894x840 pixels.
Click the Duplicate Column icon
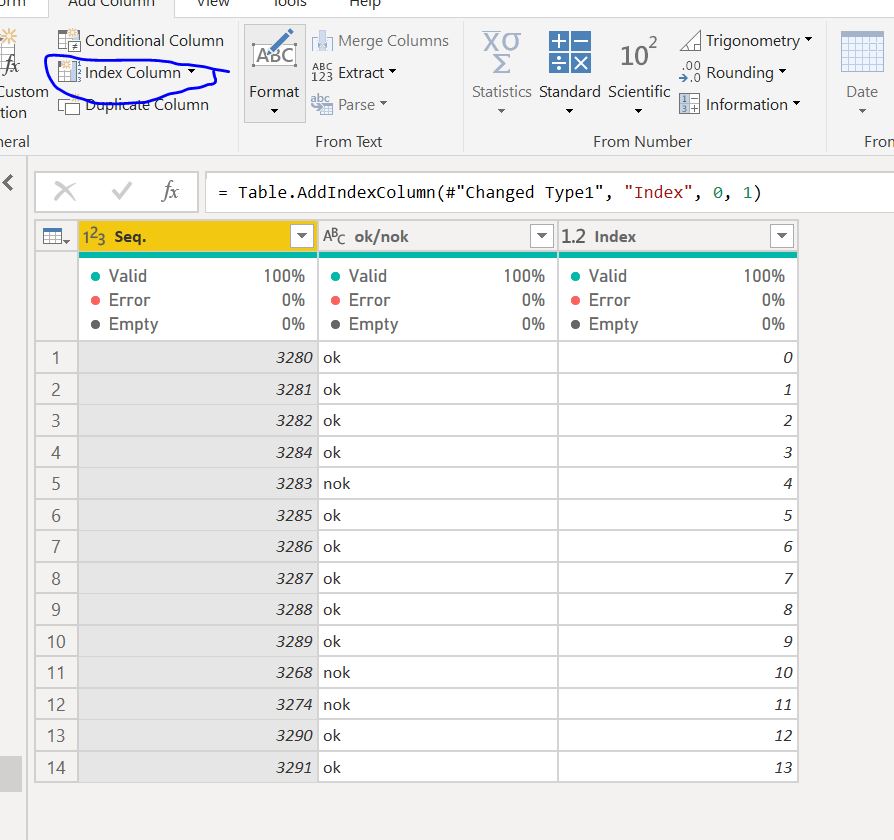tap(69, 105)
